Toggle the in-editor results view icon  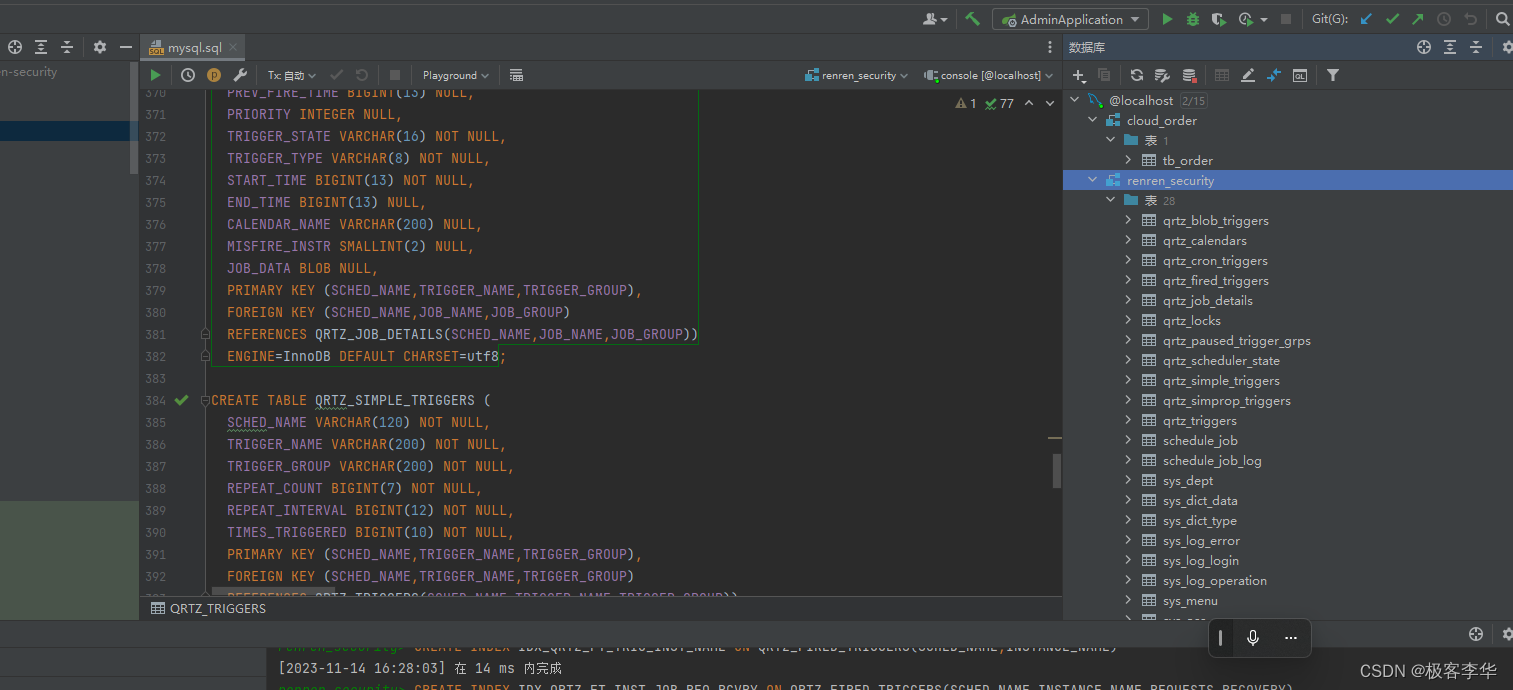(516, 75)
